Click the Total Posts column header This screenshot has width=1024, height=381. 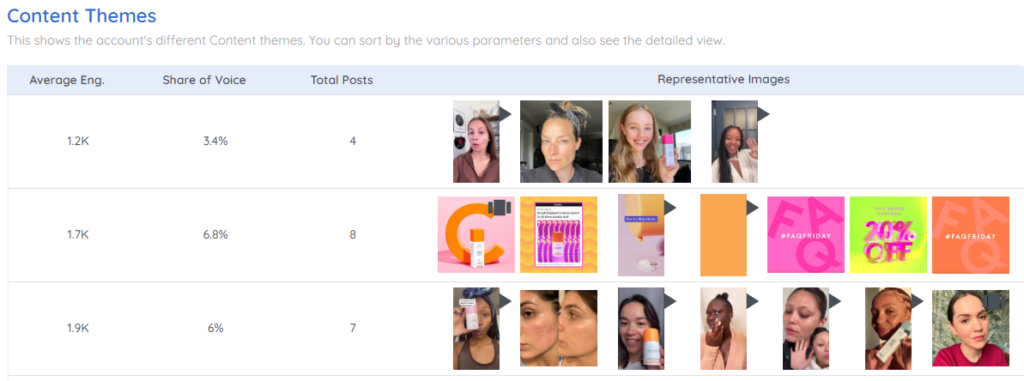(342, 80)
